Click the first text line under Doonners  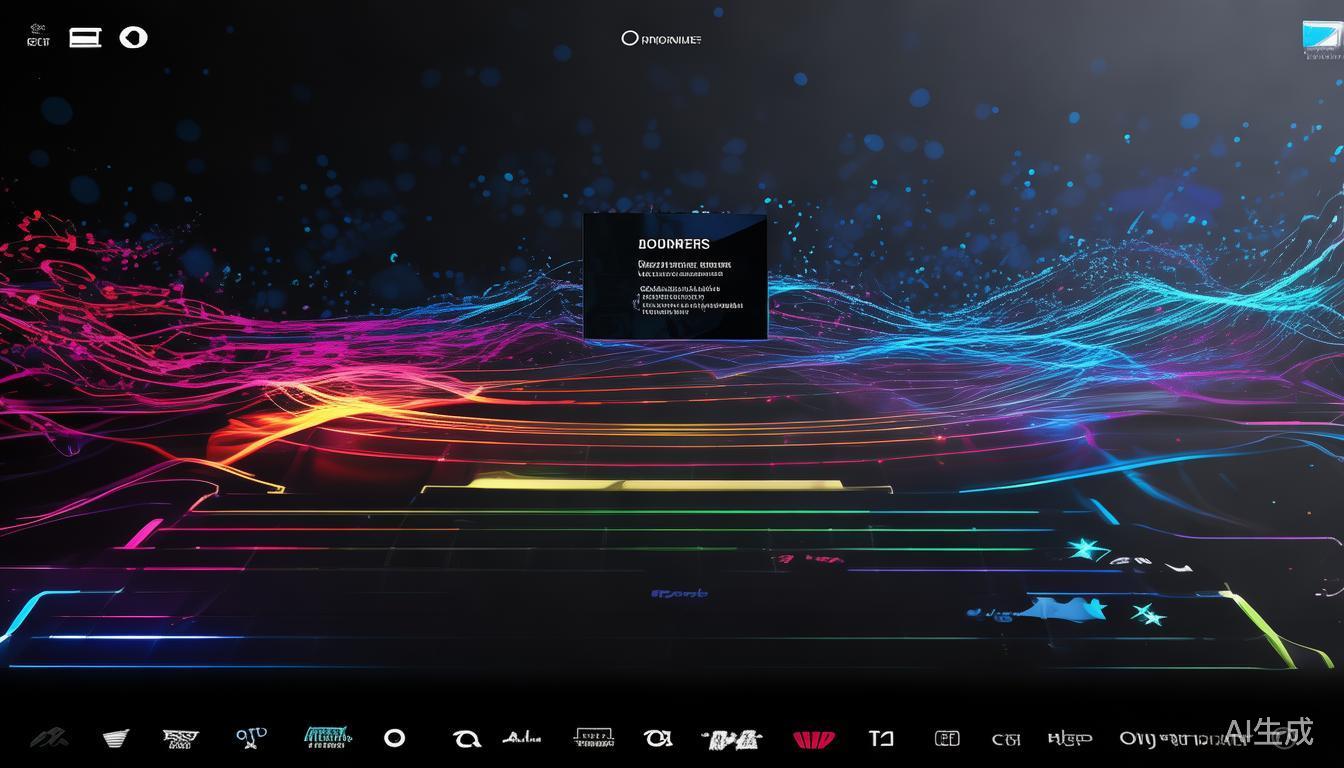click(x=684, y=266)
